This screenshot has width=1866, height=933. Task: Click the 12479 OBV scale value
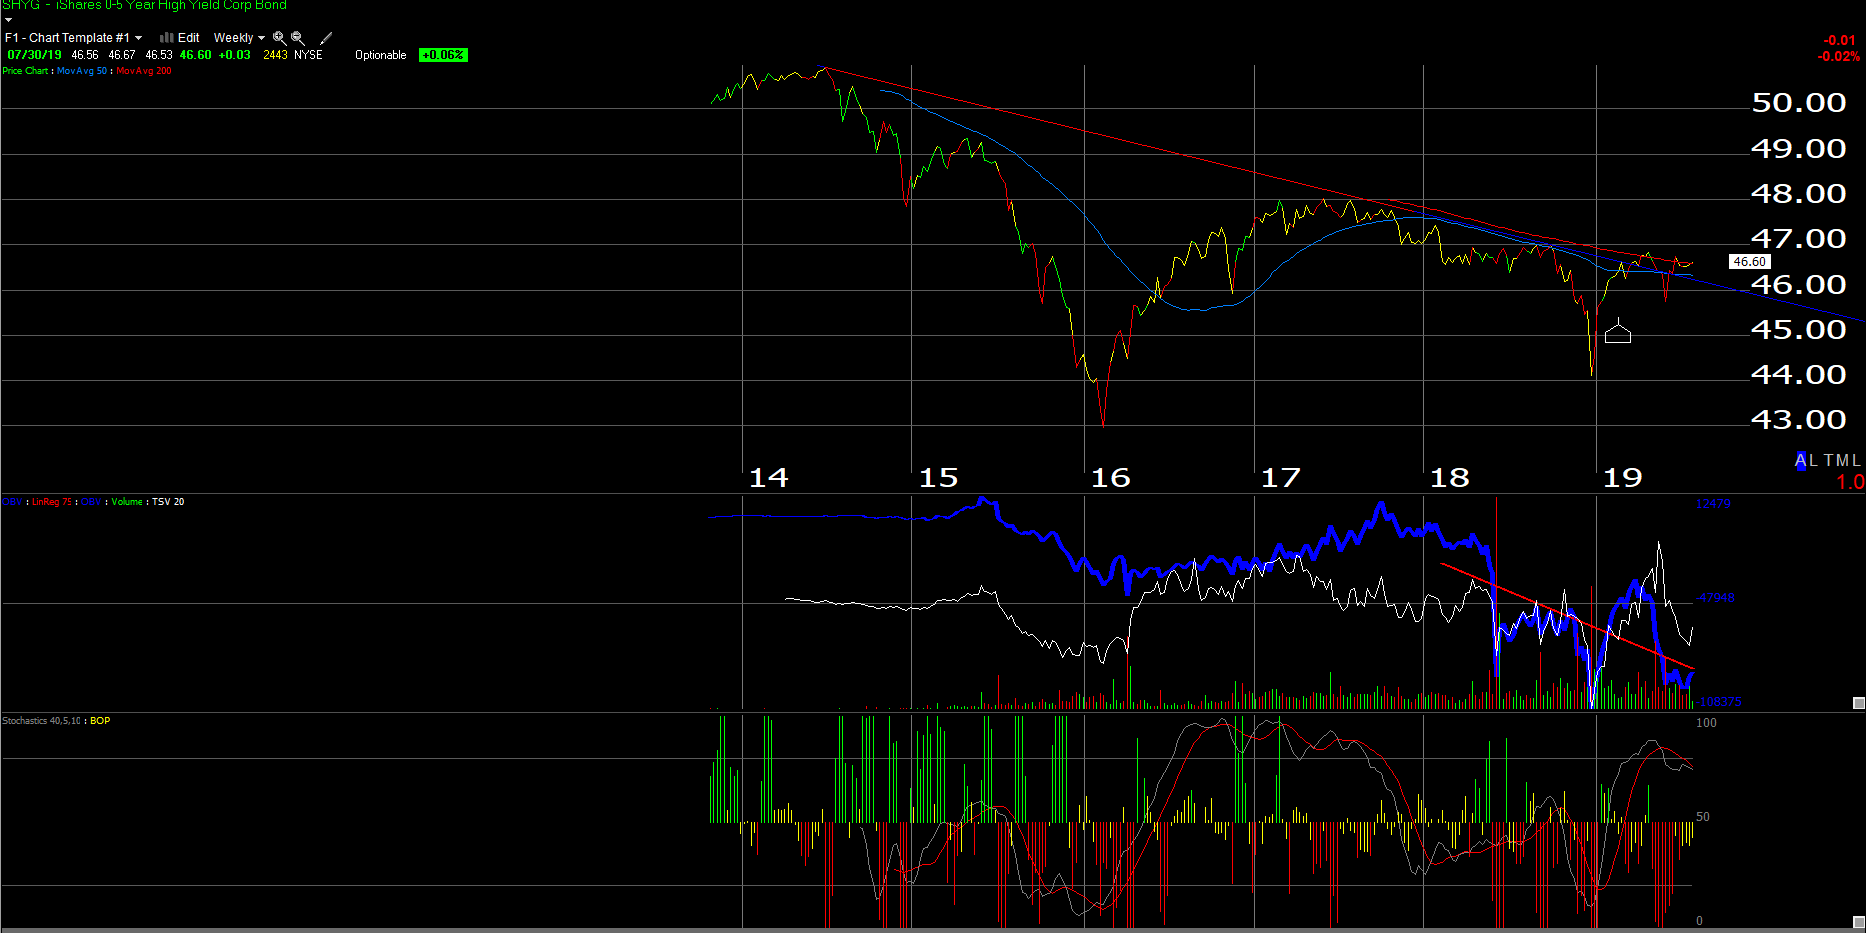(x=1713, y=504)
